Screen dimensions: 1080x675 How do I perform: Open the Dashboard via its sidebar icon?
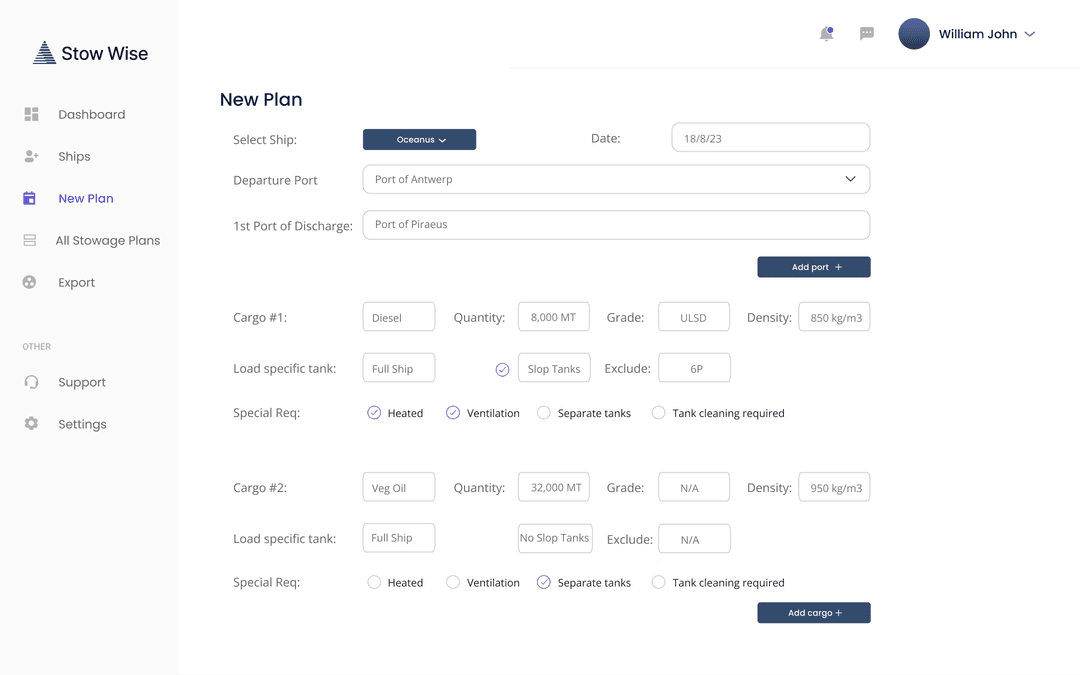pos(30,113)
